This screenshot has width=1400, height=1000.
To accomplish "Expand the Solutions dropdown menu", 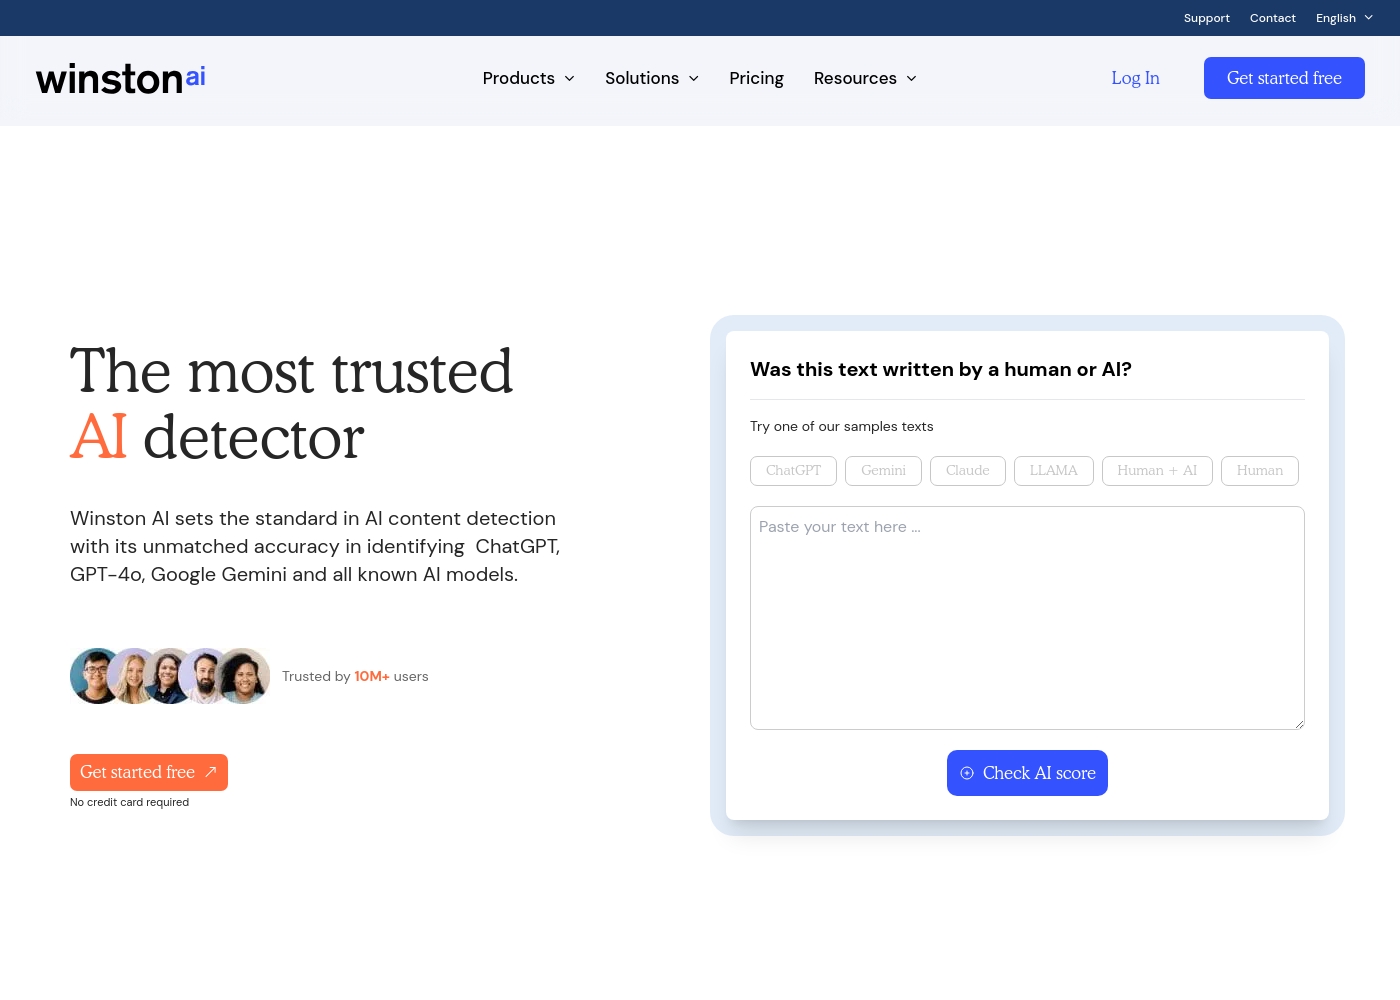I will click(x=651, y=78).
